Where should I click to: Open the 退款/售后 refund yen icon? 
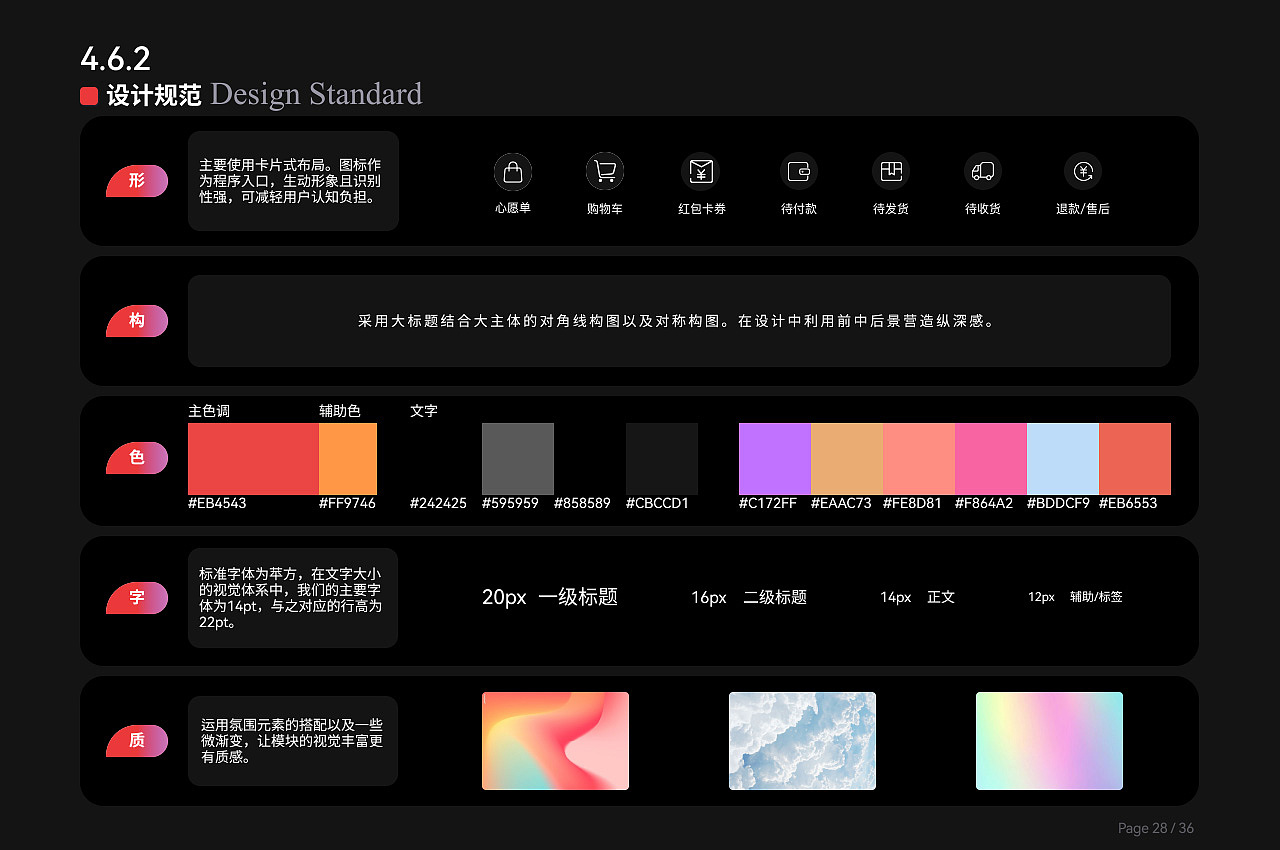tap(1083, 172)
